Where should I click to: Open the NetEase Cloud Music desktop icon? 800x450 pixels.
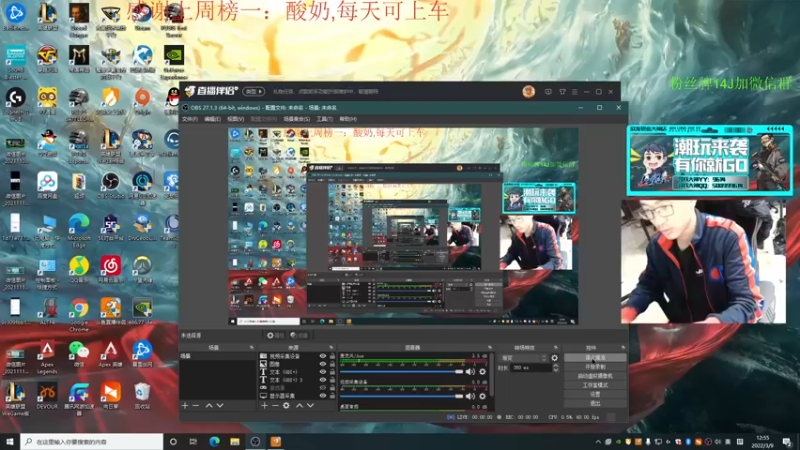pos(110,270)
